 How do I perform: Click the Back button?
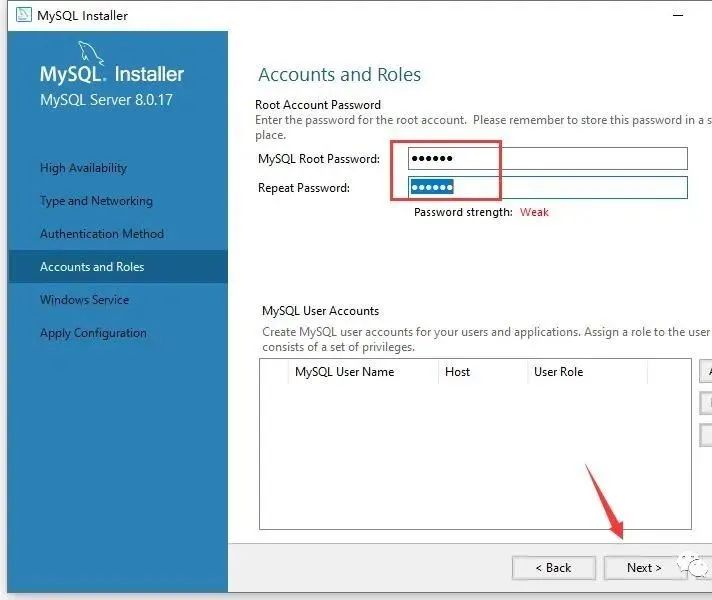pos(554,568)
